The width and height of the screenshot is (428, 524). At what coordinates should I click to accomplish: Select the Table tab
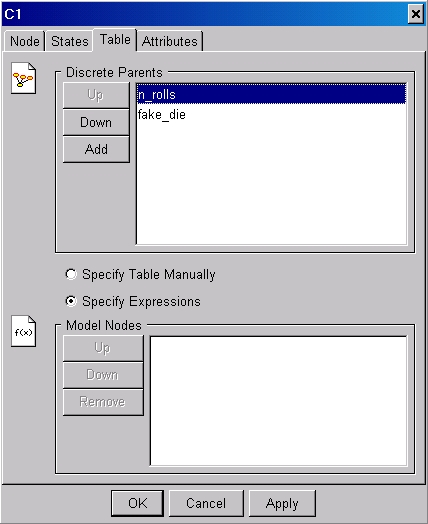115,39
